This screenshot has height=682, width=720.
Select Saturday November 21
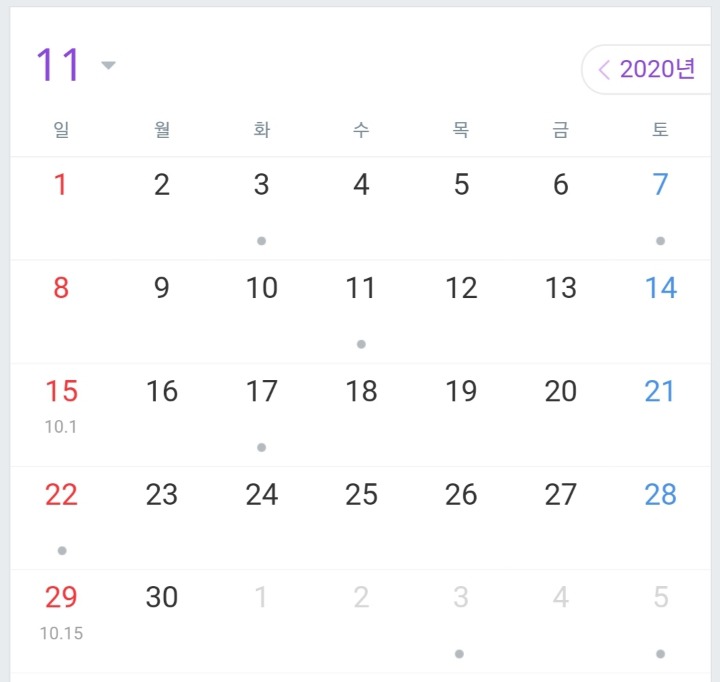(660, 391)
